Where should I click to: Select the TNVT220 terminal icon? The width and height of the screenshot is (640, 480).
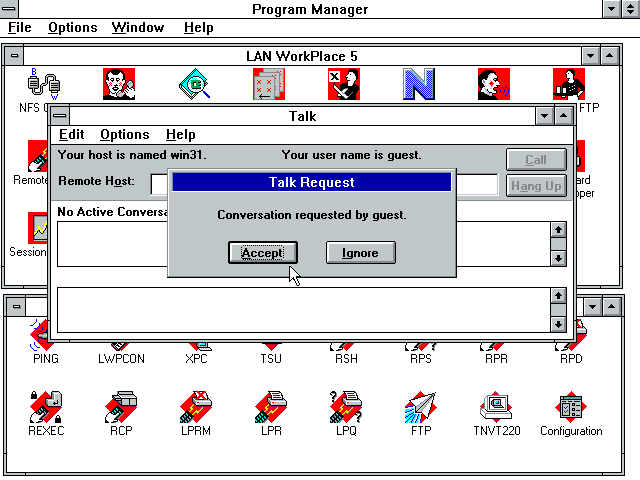coord(496,407)
